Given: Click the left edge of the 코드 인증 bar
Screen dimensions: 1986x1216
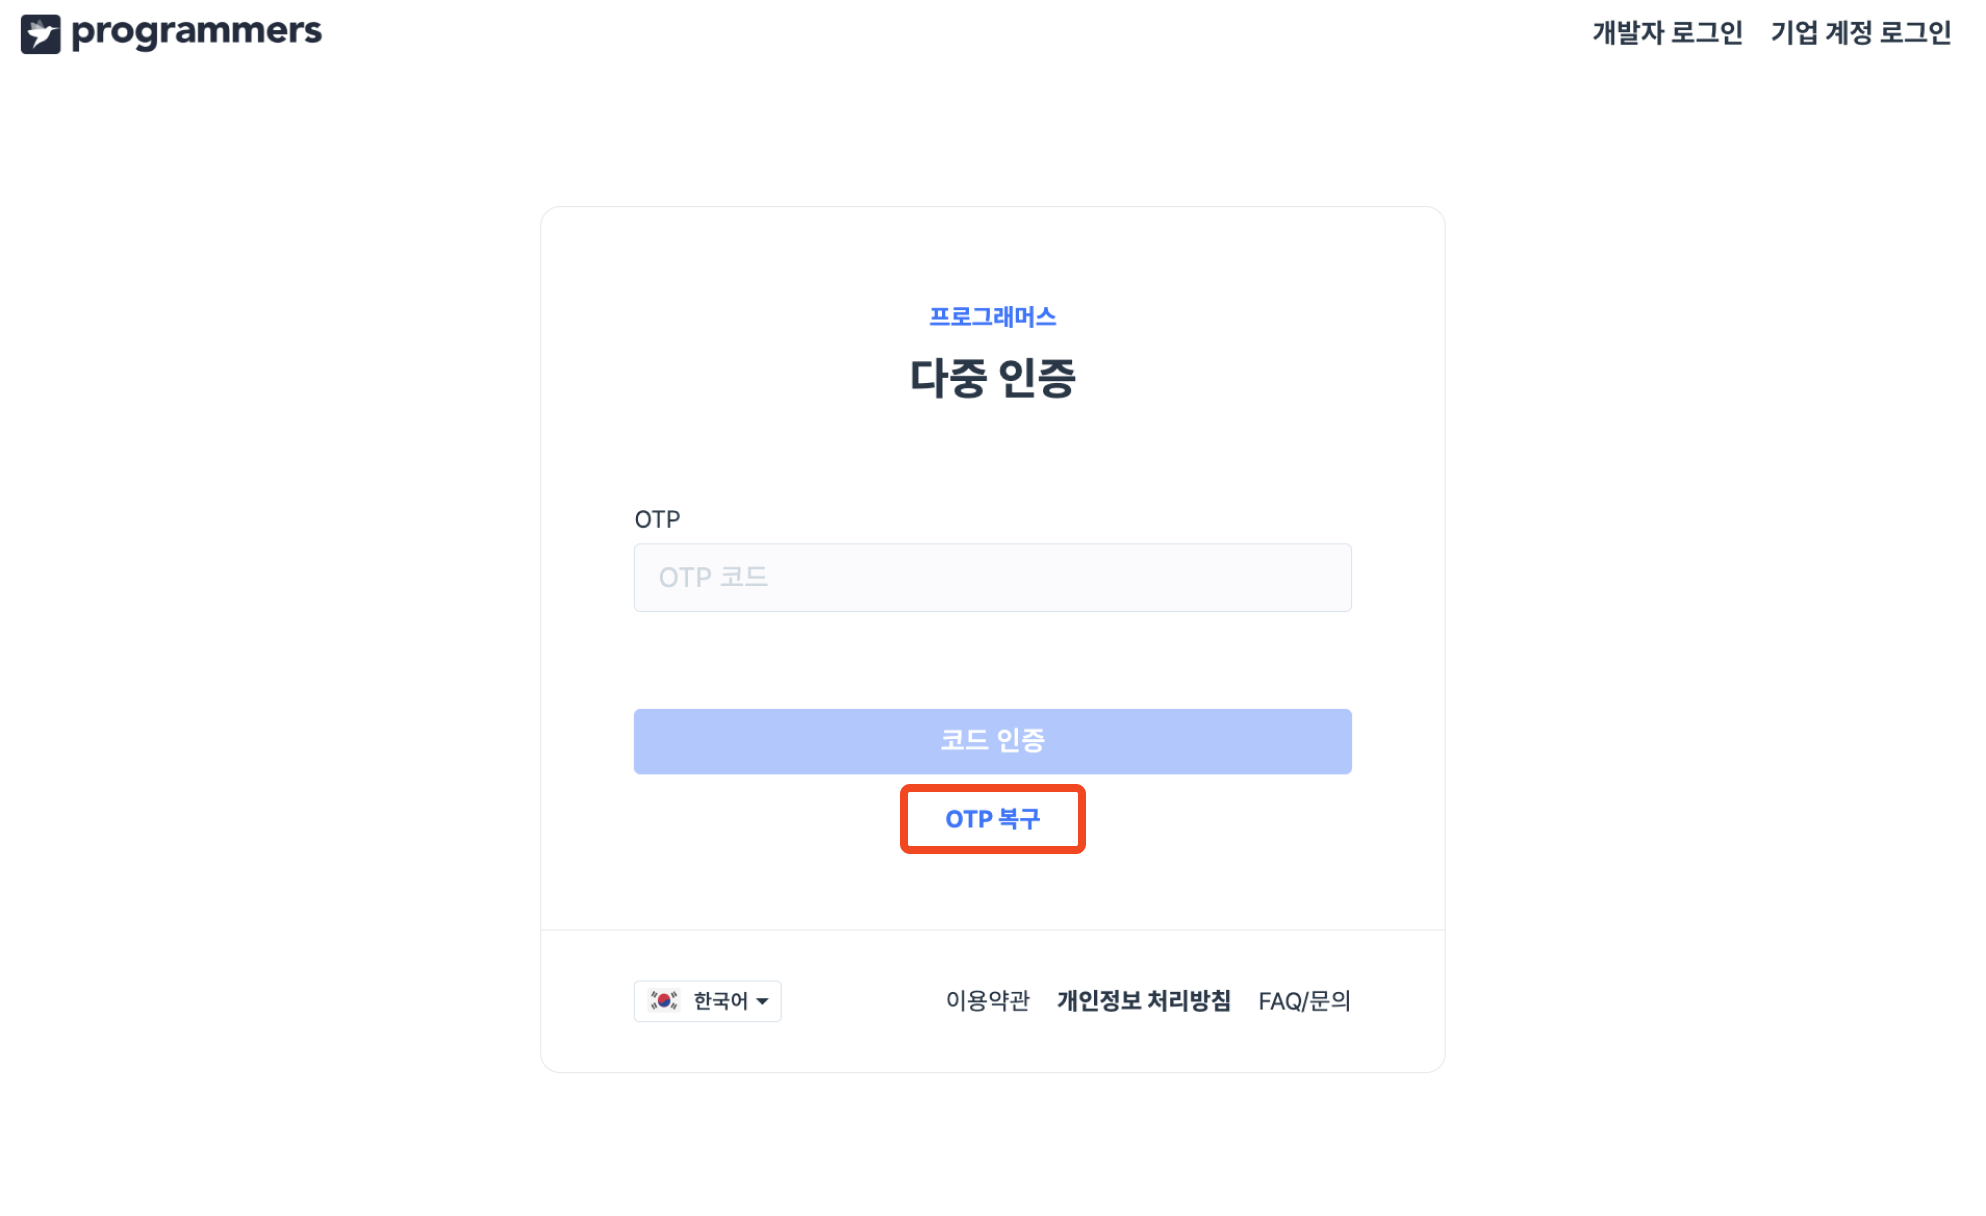Looking at the screenshot, I should click(650, 741).
